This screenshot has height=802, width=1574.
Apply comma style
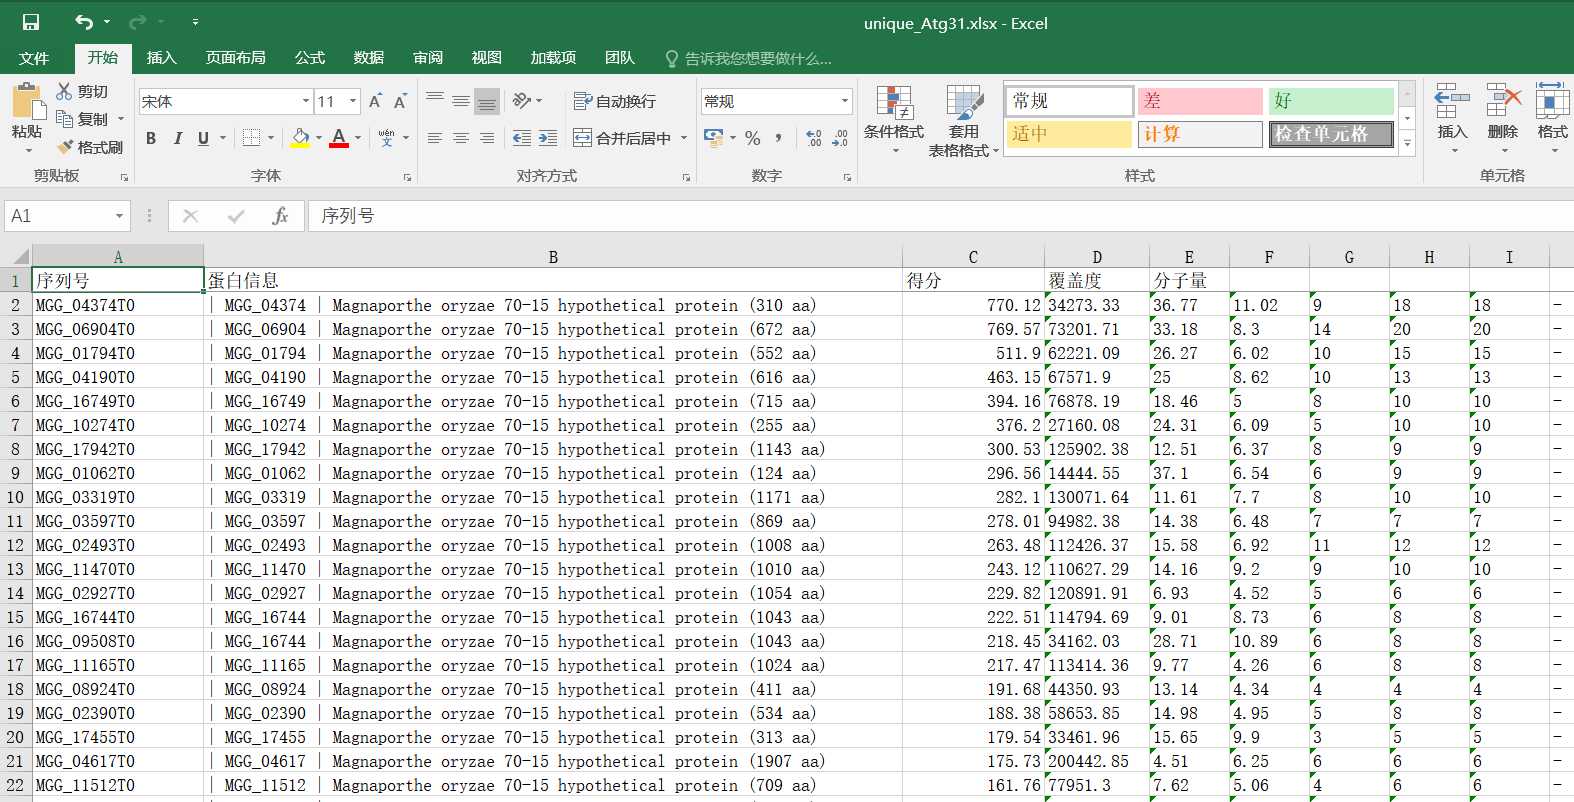click(x=779, y=138)
